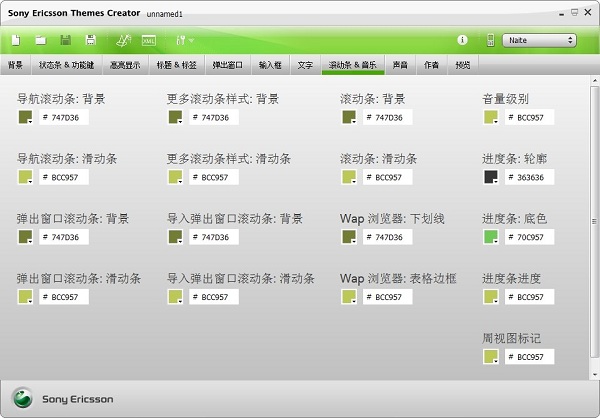This screenshot has width=600, height=418.
Task: Open the 状态条 & 功能键 tab
Action: (x=67, y=65)
